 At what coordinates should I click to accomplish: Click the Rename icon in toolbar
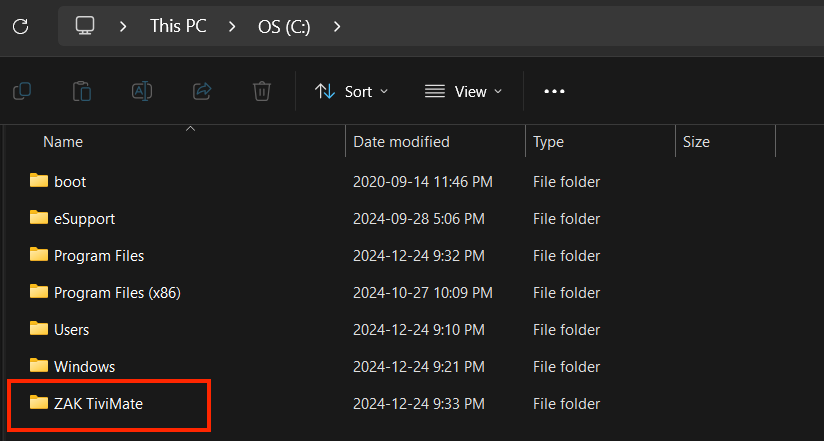click(142, 91)
